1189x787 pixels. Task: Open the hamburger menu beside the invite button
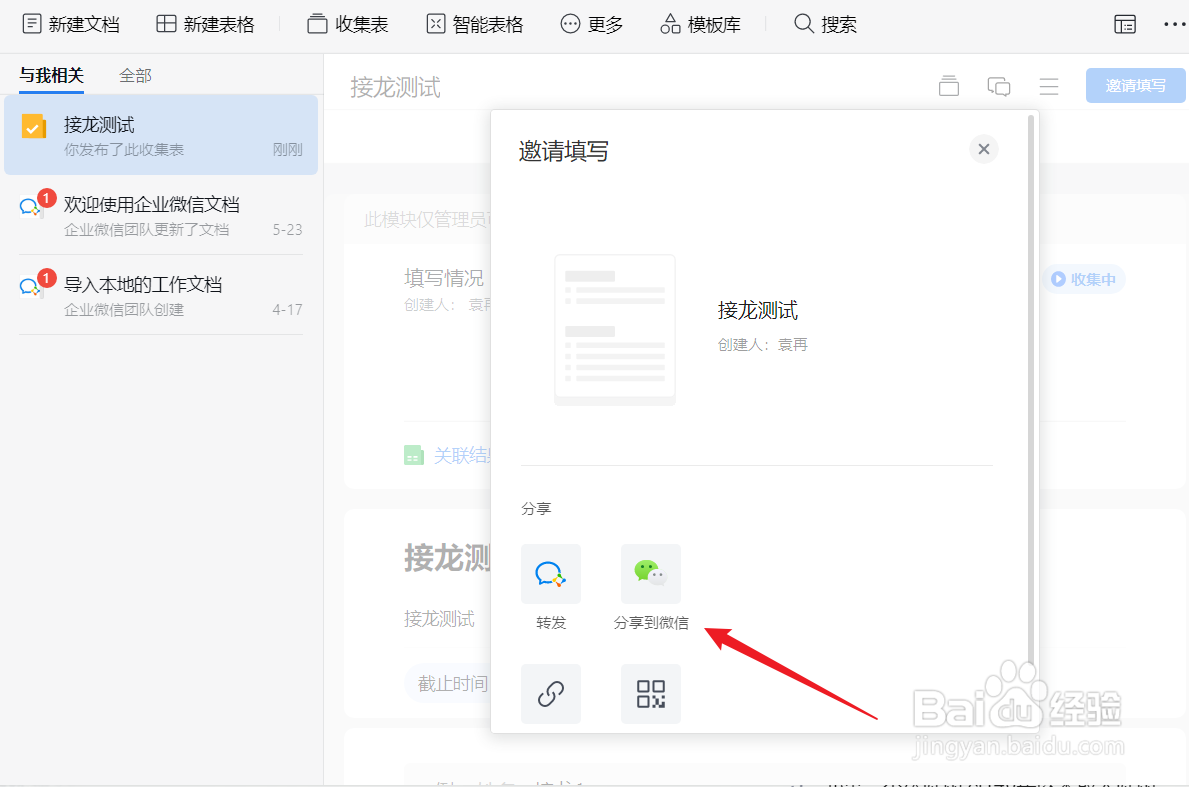click(1048, 86)
